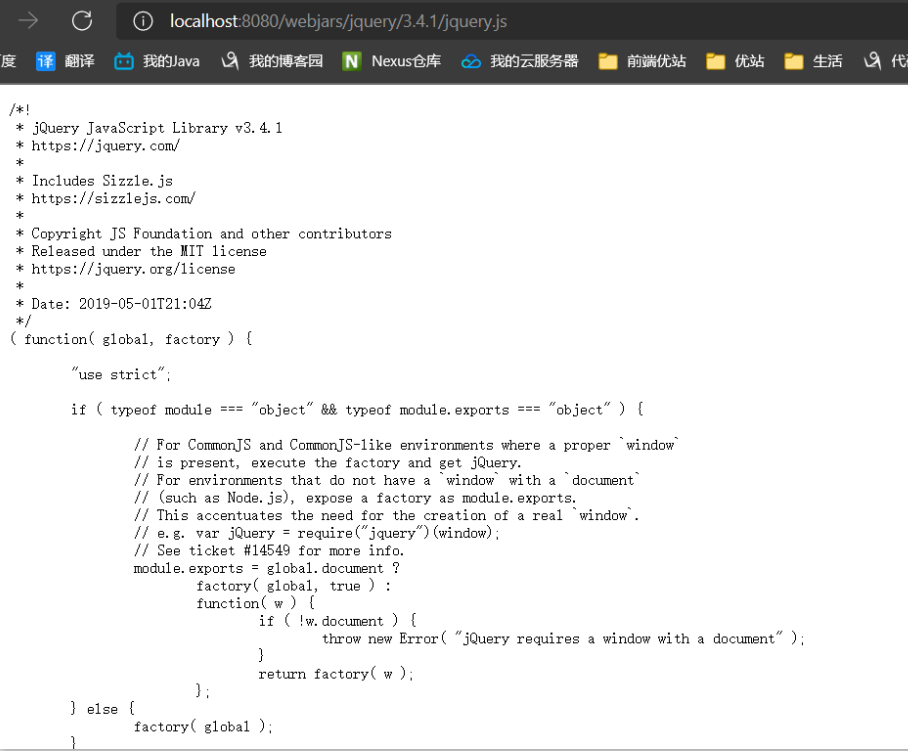This screenshot has width=908, height=751.
Task: Click the "throw new Error" line
Action: [563, 639]
